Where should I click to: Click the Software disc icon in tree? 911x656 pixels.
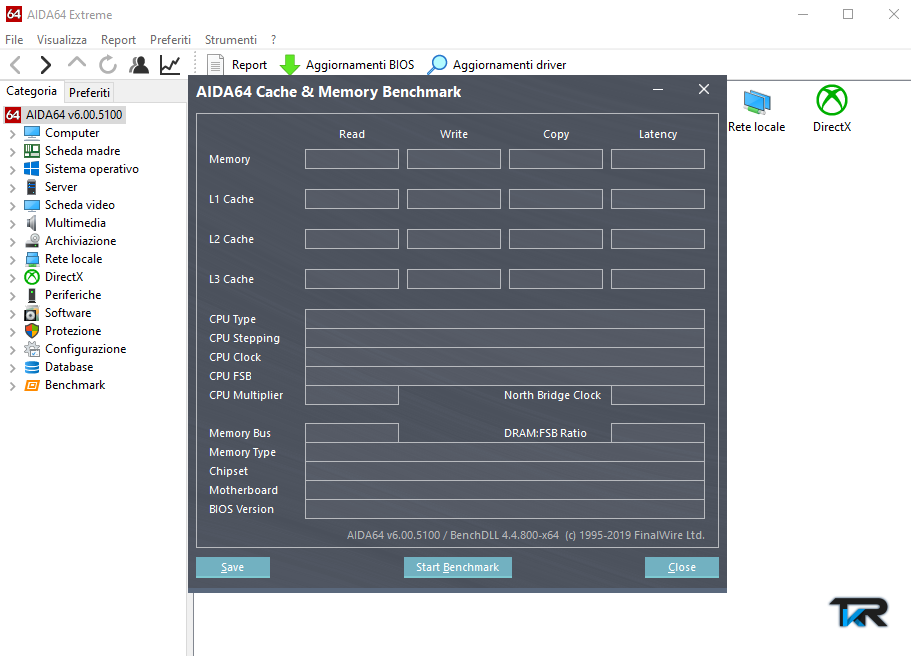click(x=32, y=313)
